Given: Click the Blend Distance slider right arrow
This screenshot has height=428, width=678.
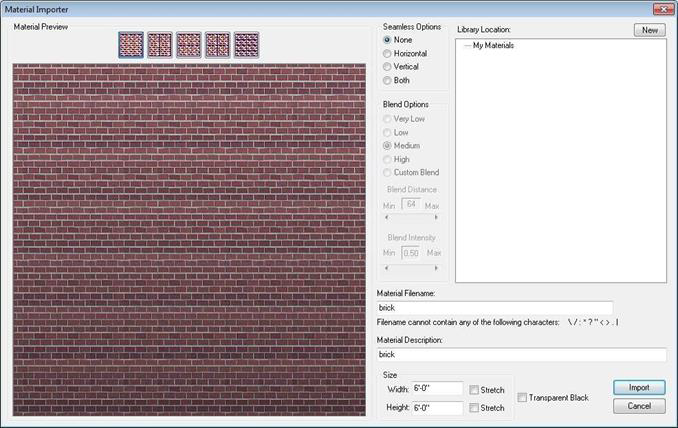Looking at the screenshot, I should (436, 217).
